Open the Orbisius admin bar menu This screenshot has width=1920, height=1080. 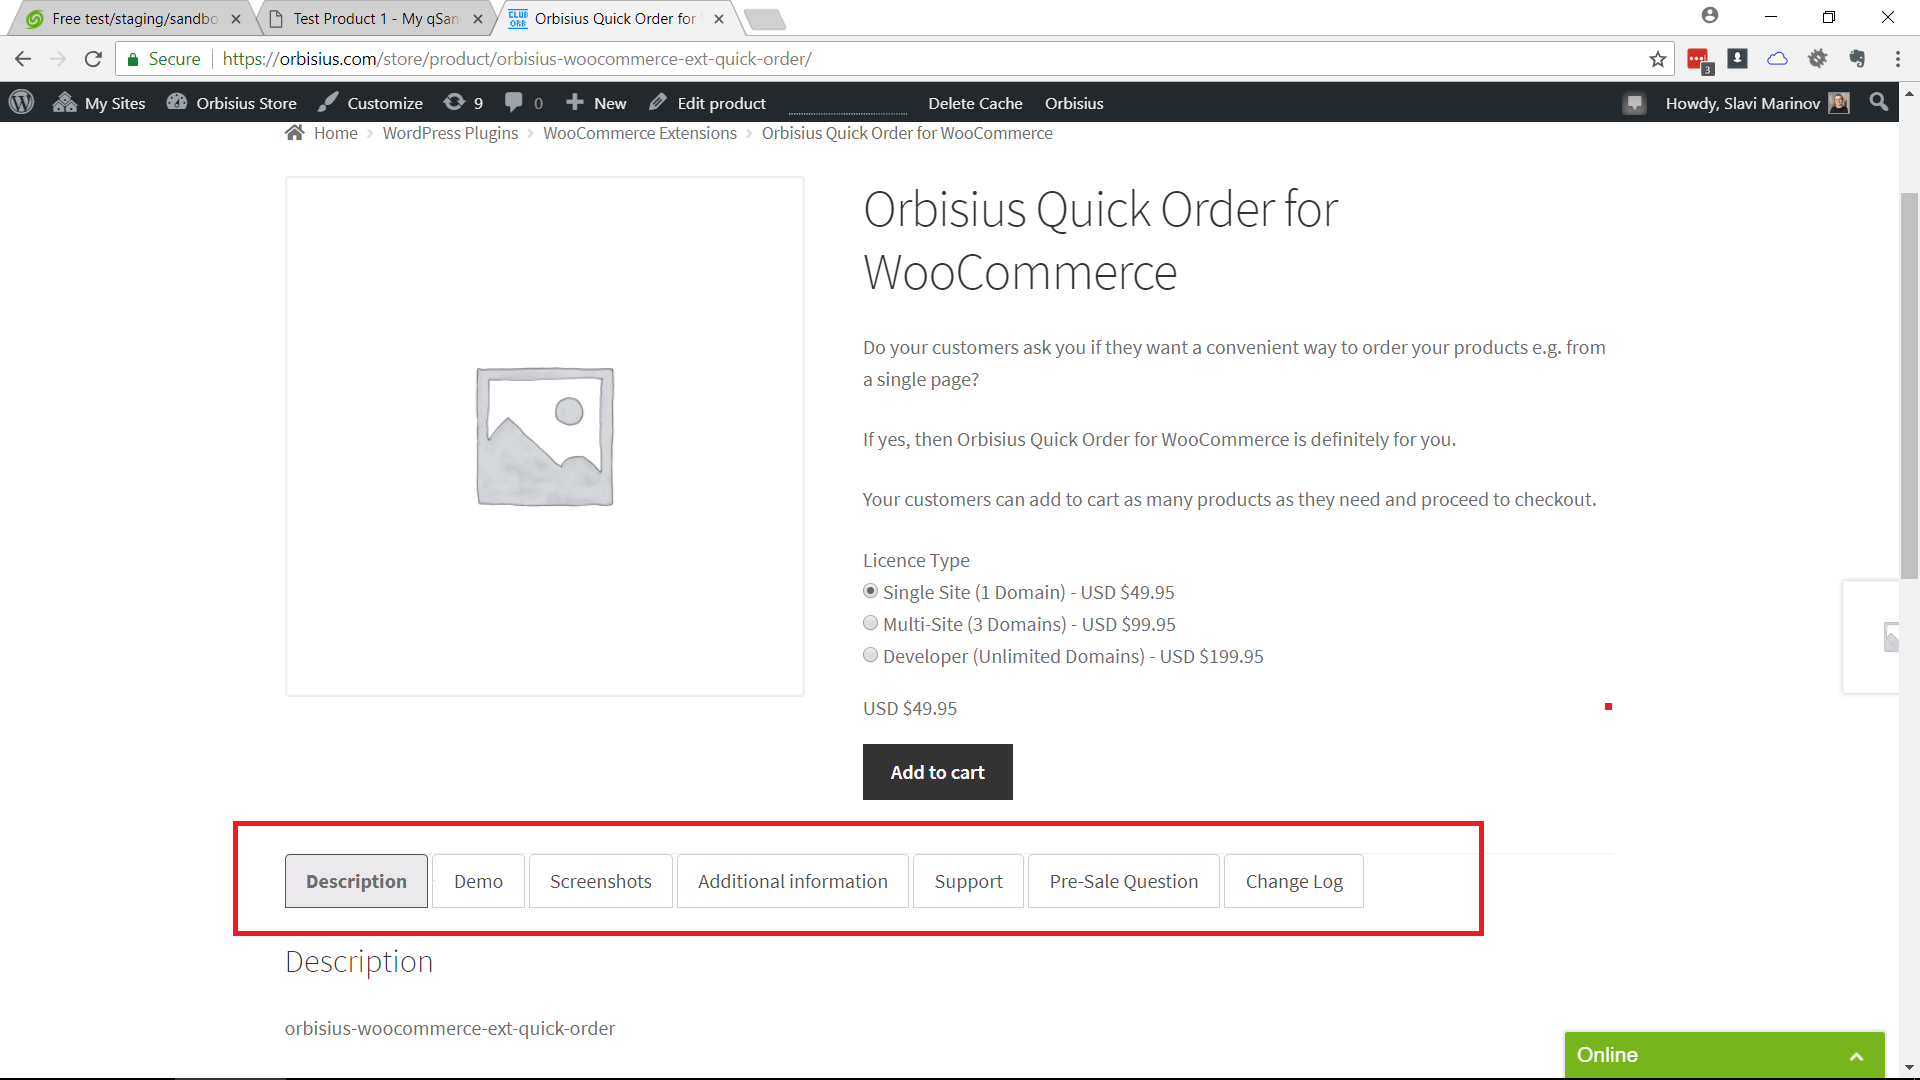1074,103
